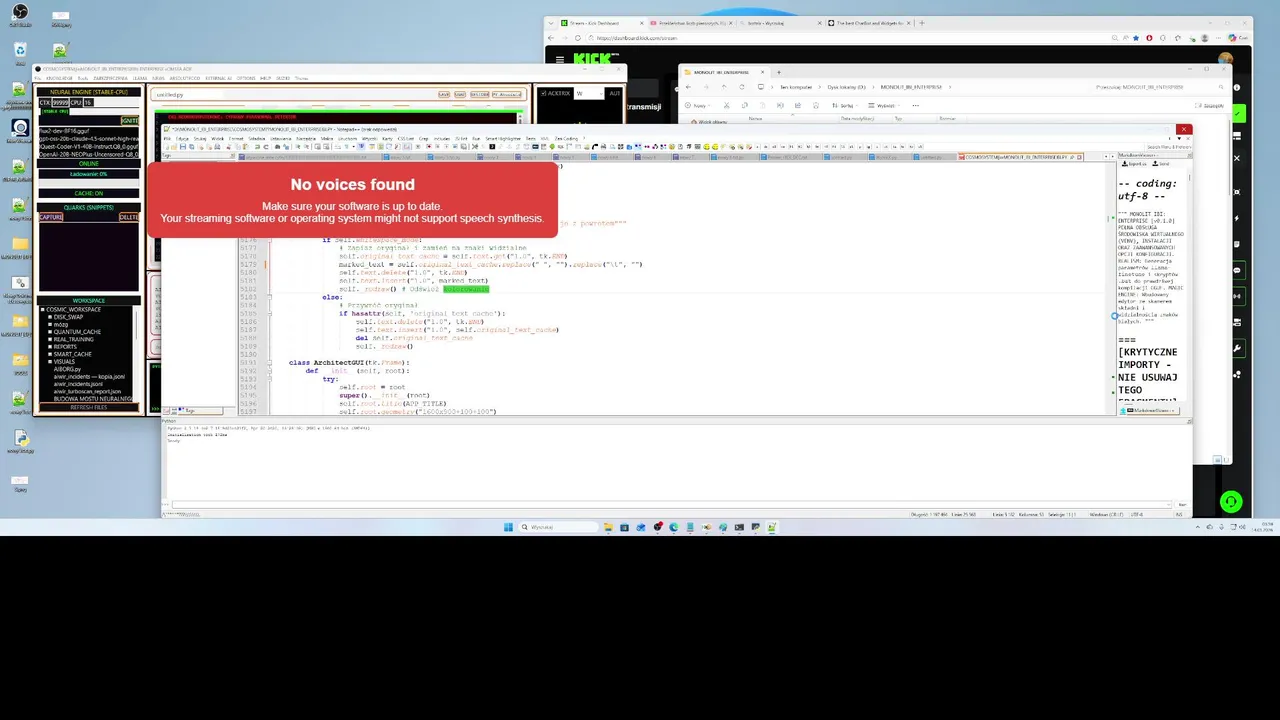
Task: Bookmark page with Chrome star icon
Action: tap(1136, 37)
